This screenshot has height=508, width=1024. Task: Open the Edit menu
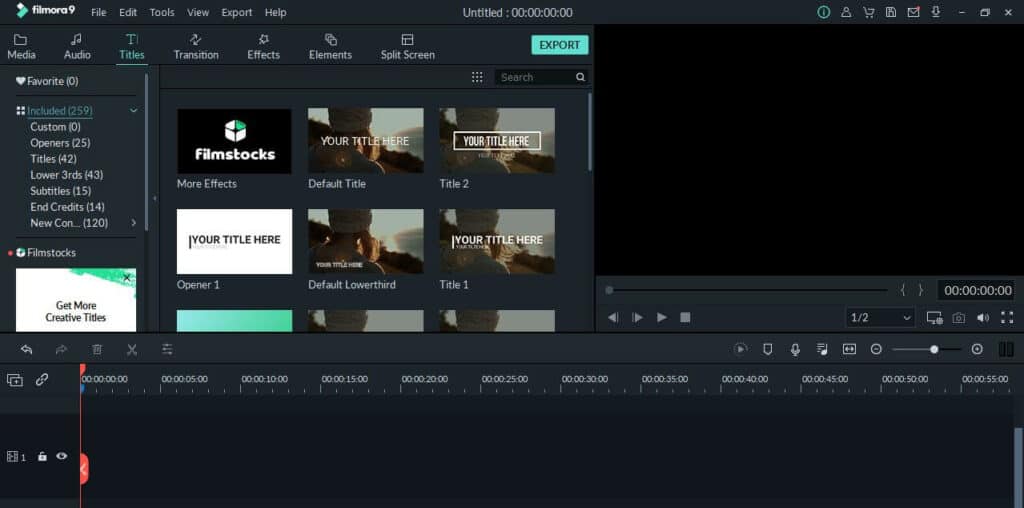128,12
